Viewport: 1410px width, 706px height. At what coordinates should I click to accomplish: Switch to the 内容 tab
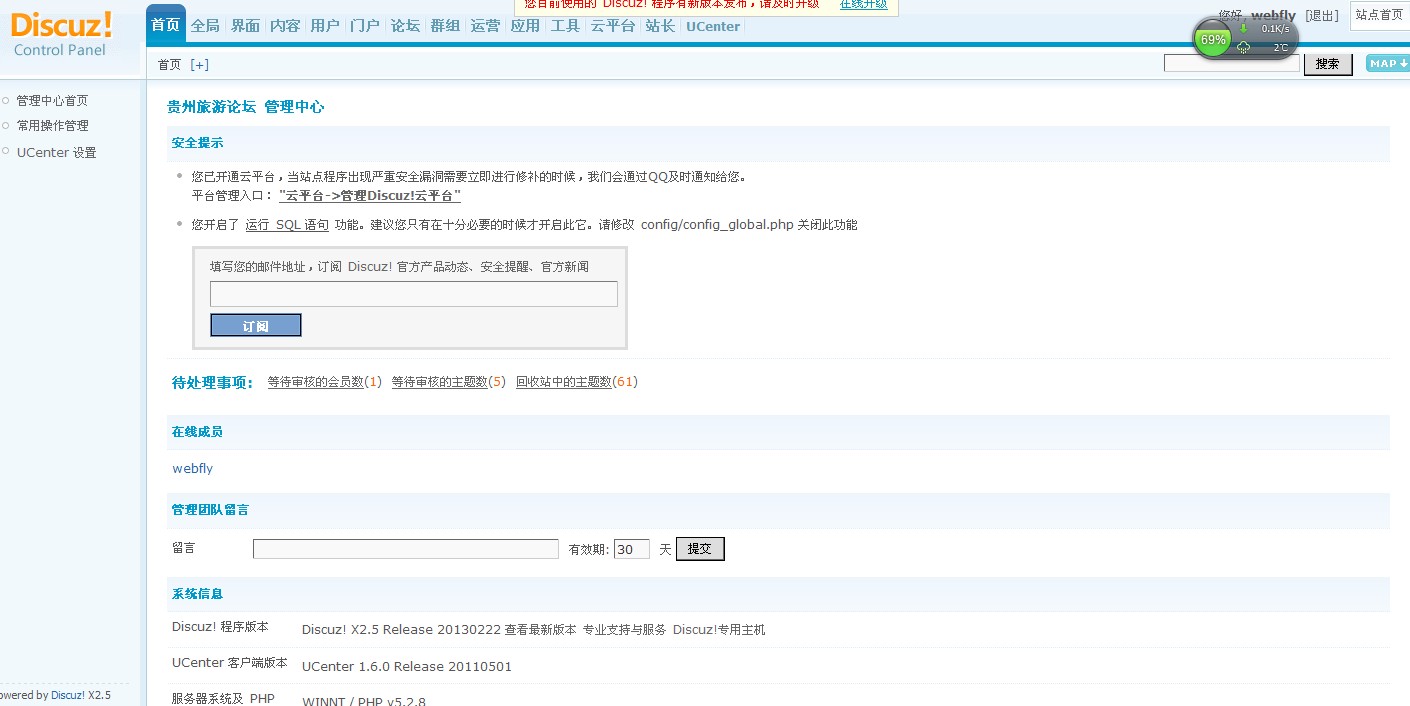point(285,26)
